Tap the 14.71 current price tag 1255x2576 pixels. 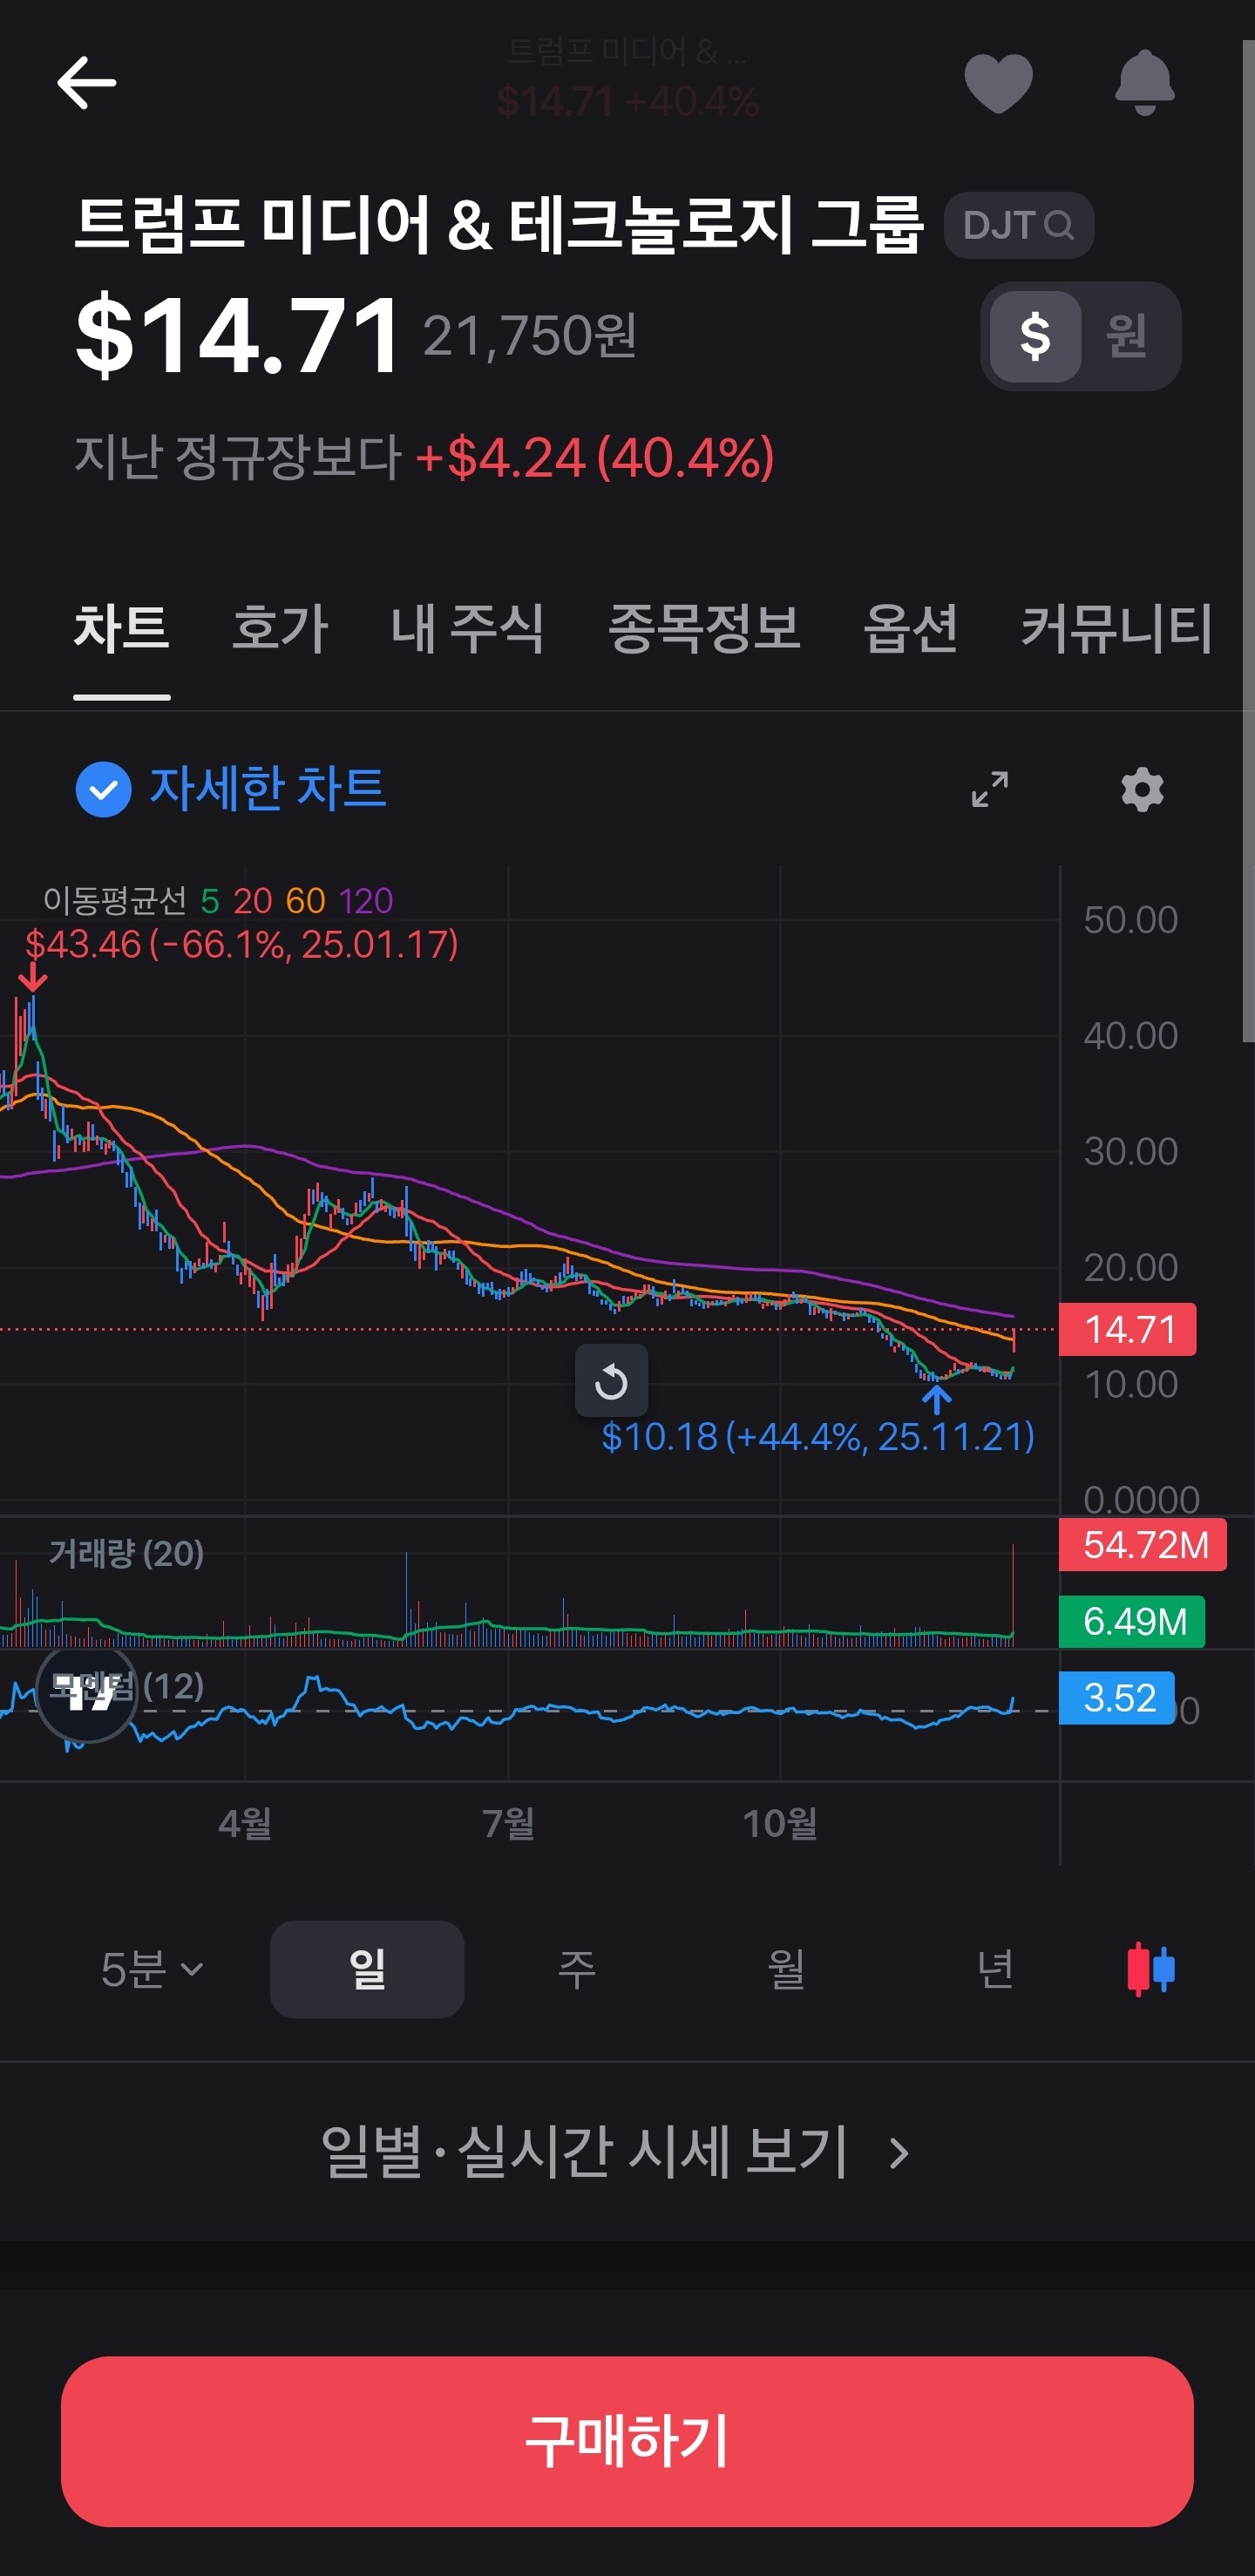(1128, 1329)
